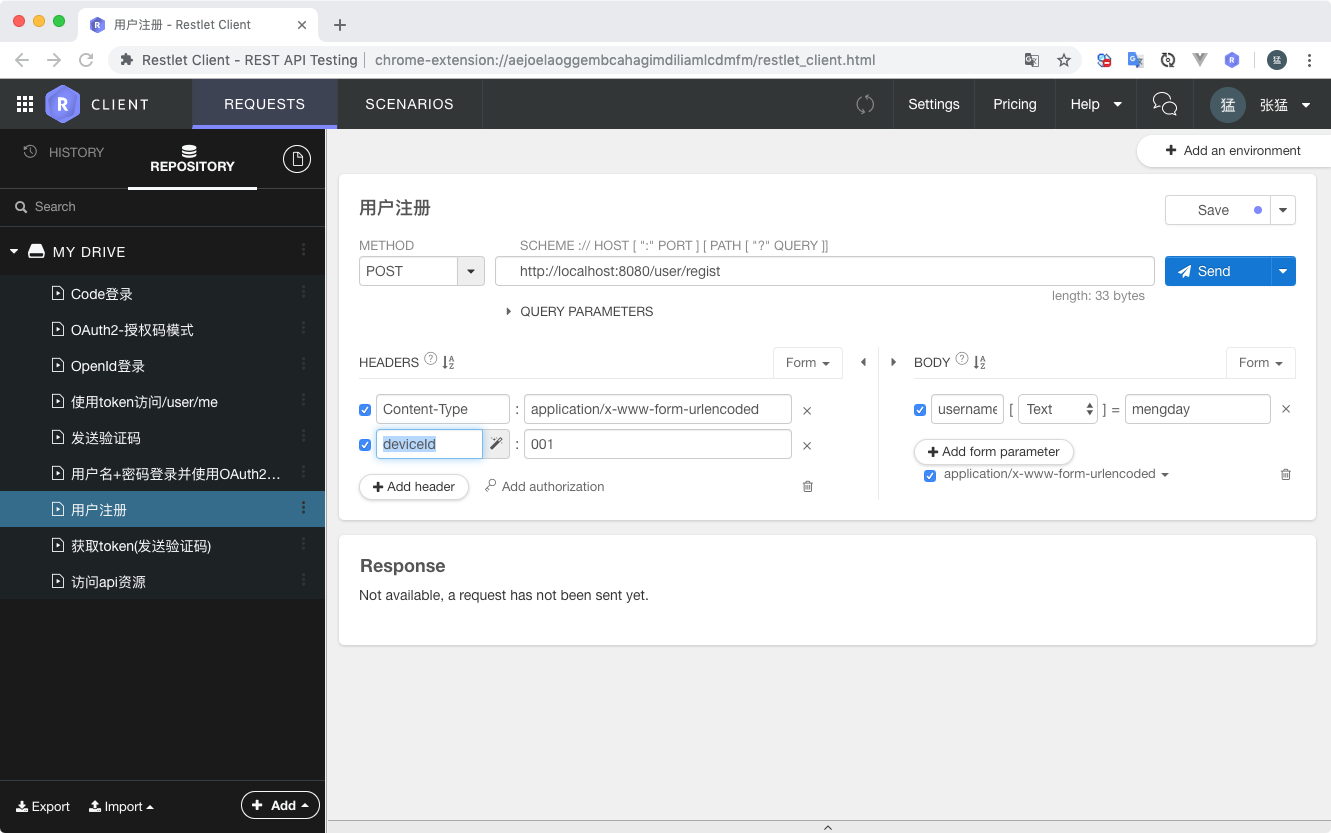Send the request

1218,271
